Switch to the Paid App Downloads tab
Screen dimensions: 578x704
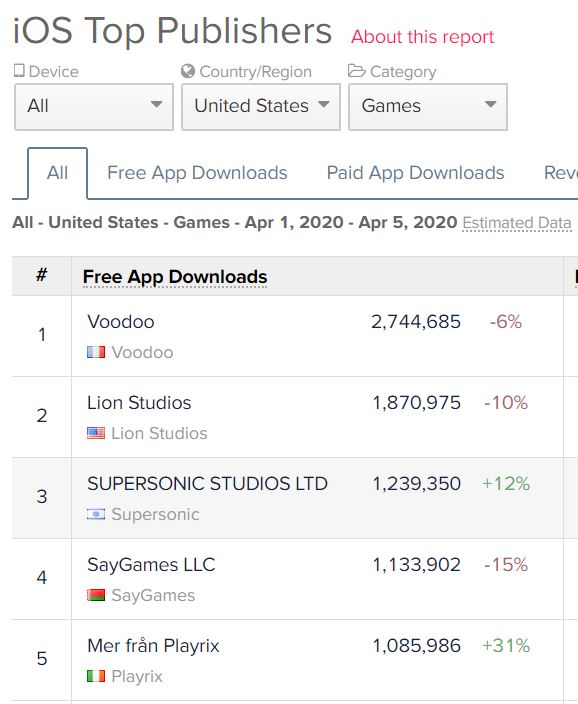click(x=415, y=173)
